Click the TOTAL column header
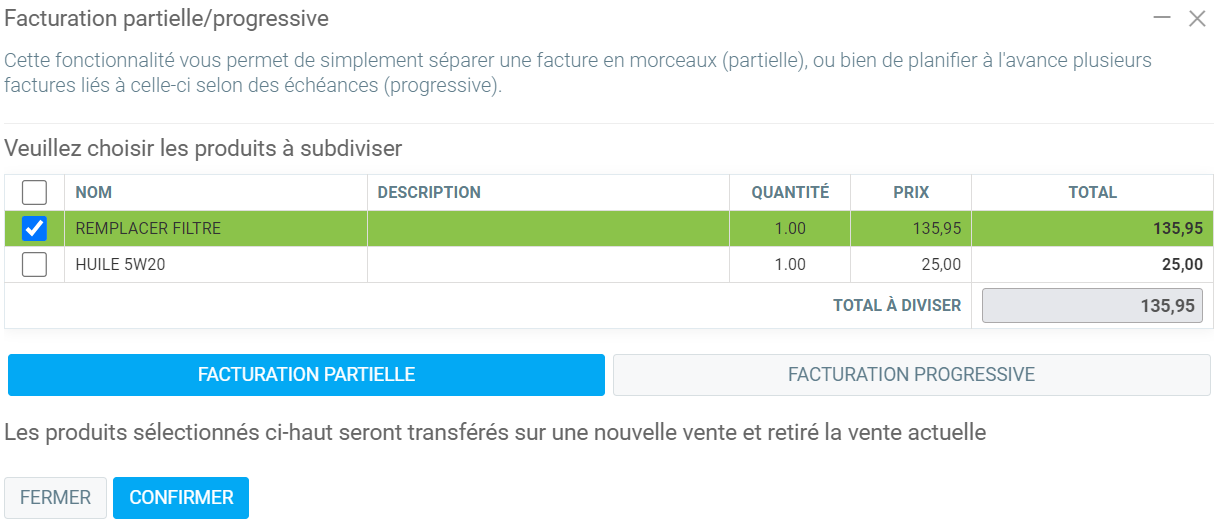Screen dimensions: 1218x520 1092,192
